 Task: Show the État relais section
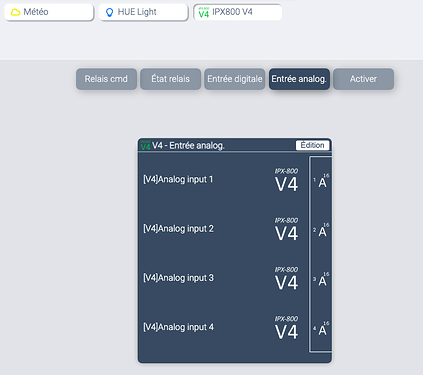coord(171,79)
